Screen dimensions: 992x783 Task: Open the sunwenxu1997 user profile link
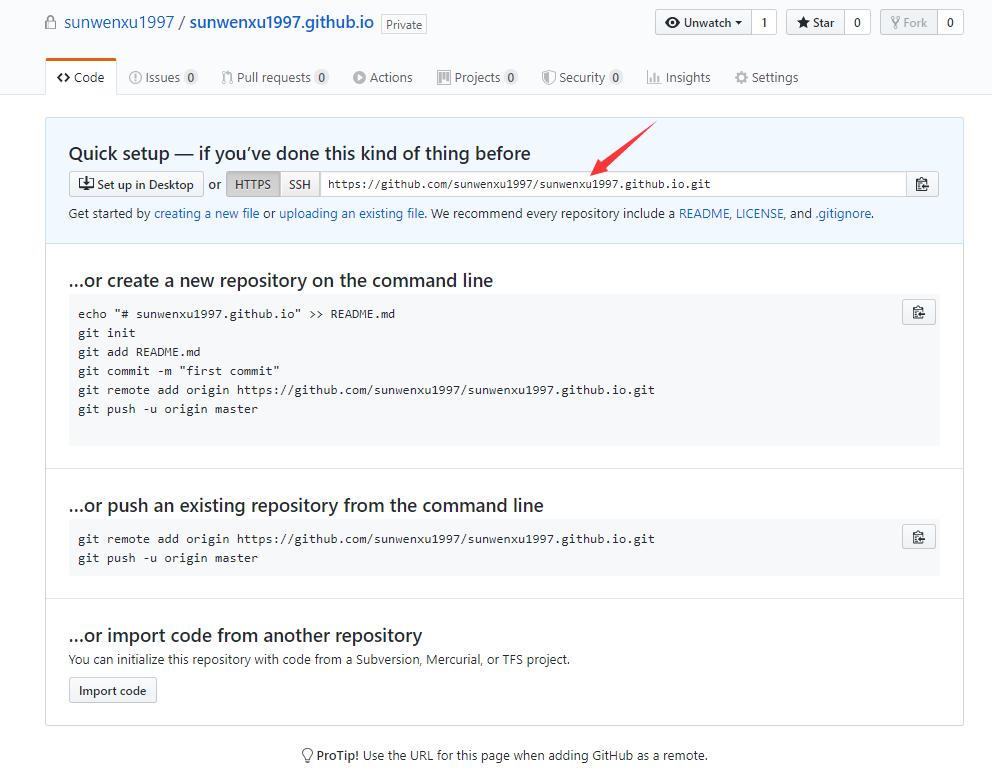click(119, 22)
